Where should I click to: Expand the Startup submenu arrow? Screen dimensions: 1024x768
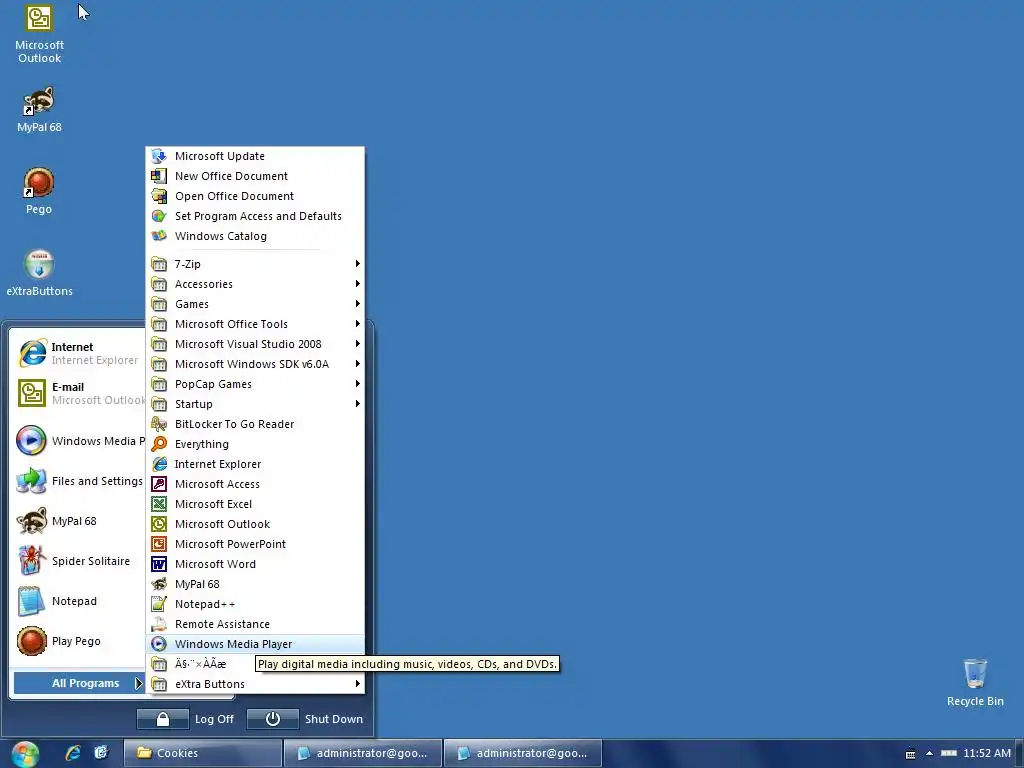coord(358,404)
